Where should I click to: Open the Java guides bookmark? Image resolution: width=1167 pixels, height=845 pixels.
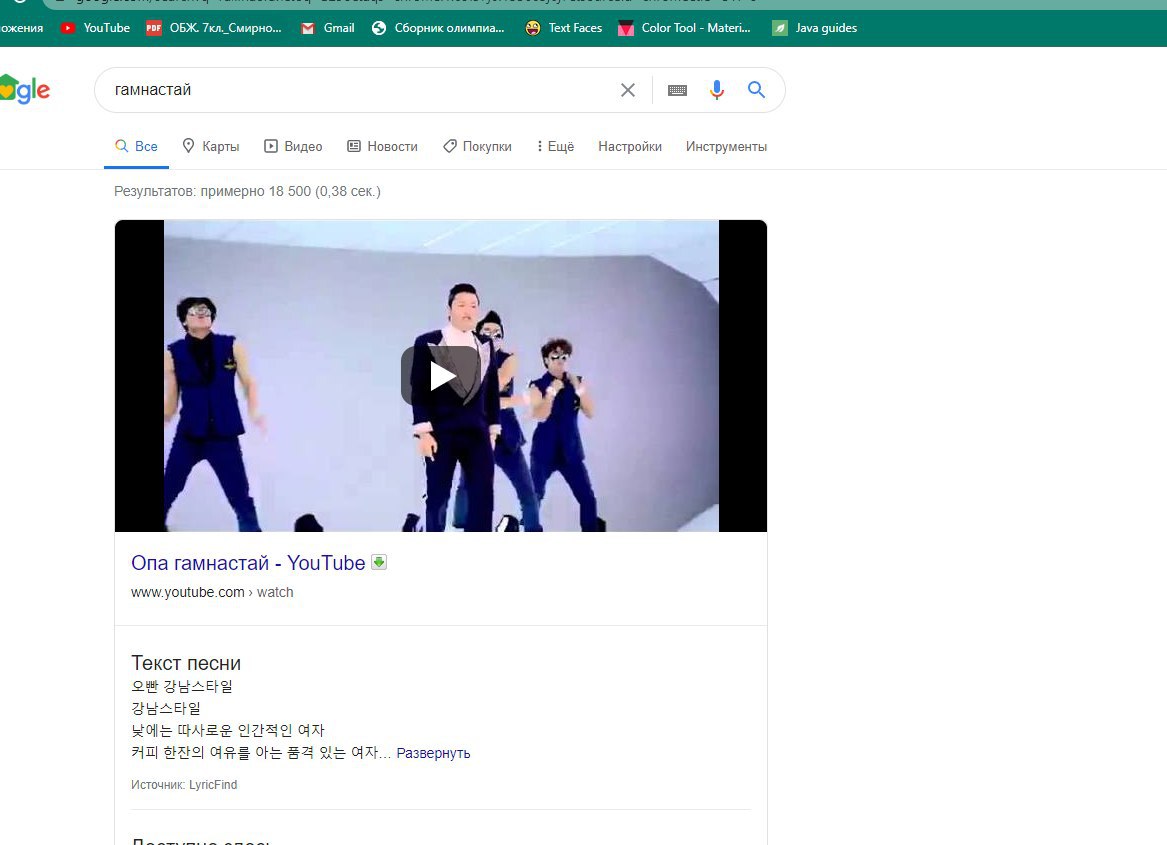pyautogui.click(x=814, y=28)
